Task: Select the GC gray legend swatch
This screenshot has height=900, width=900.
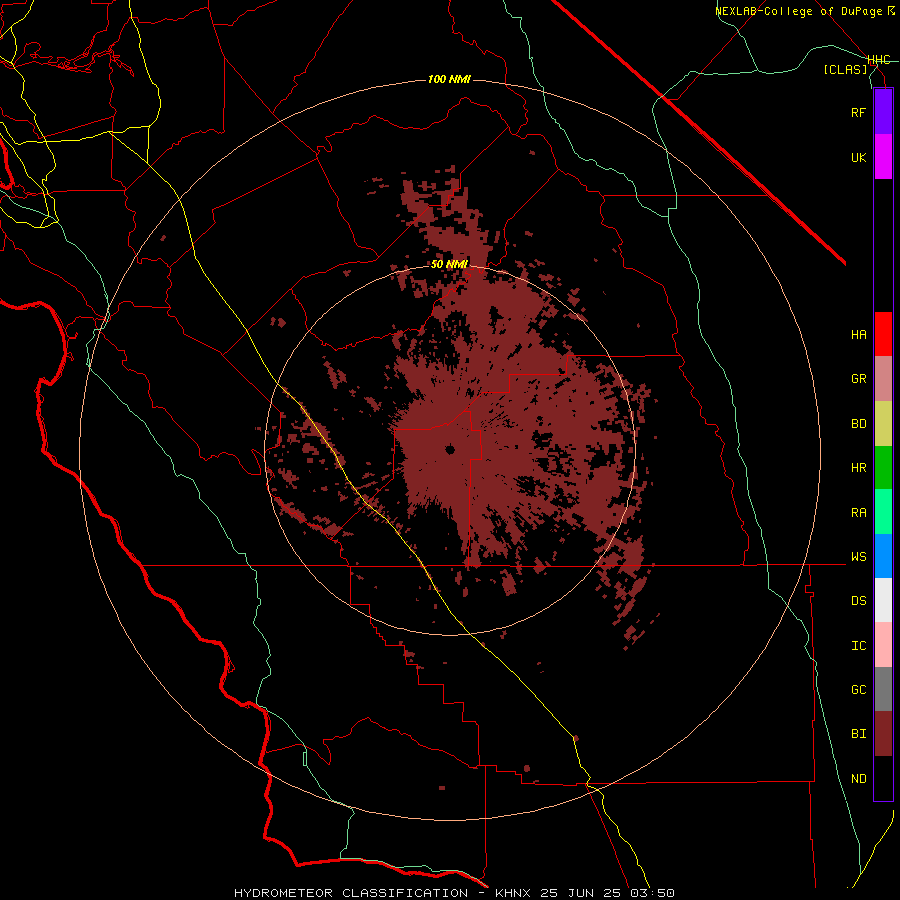Action: (x=883, y=689)
